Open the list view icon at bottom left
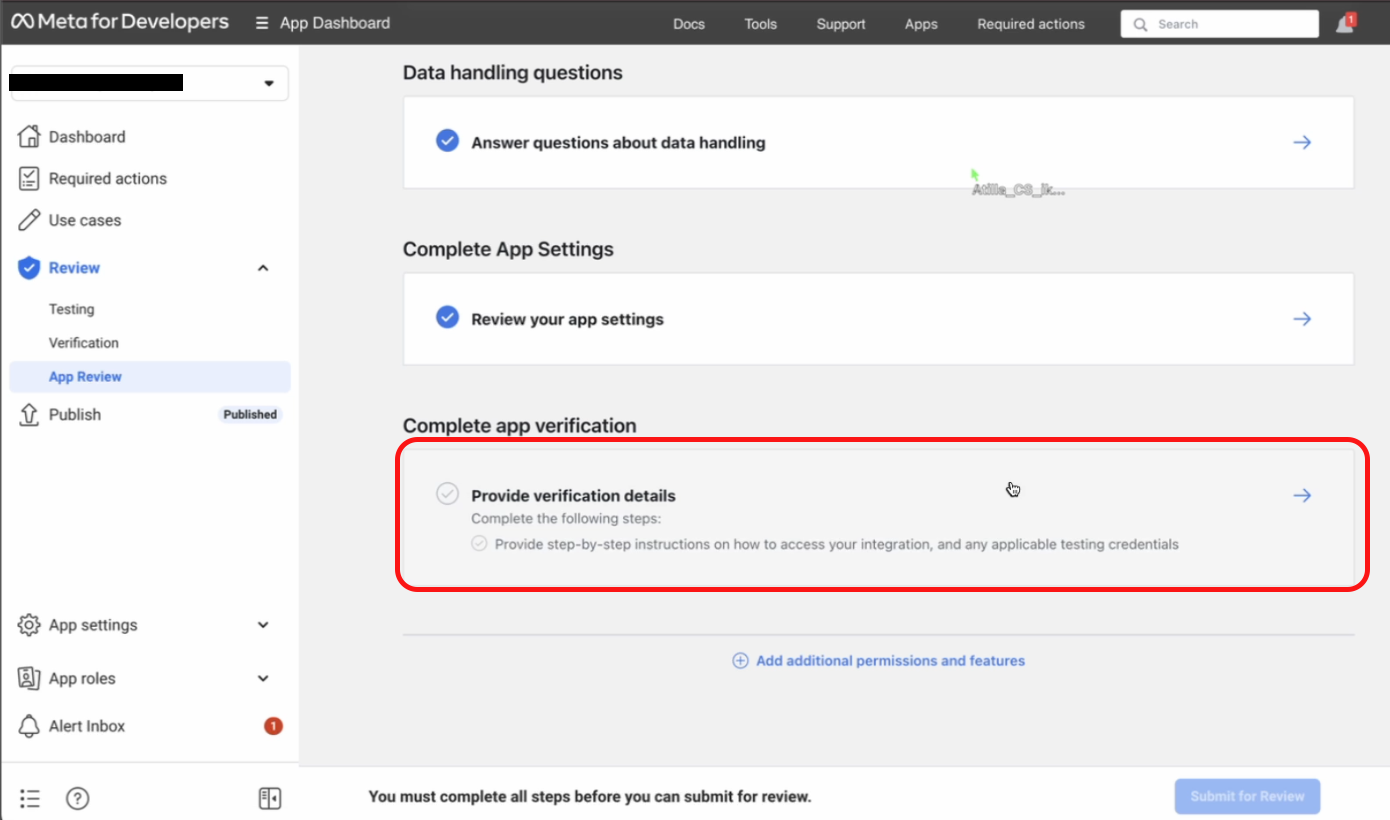1390x820 pixels. [x=30, y=798]
